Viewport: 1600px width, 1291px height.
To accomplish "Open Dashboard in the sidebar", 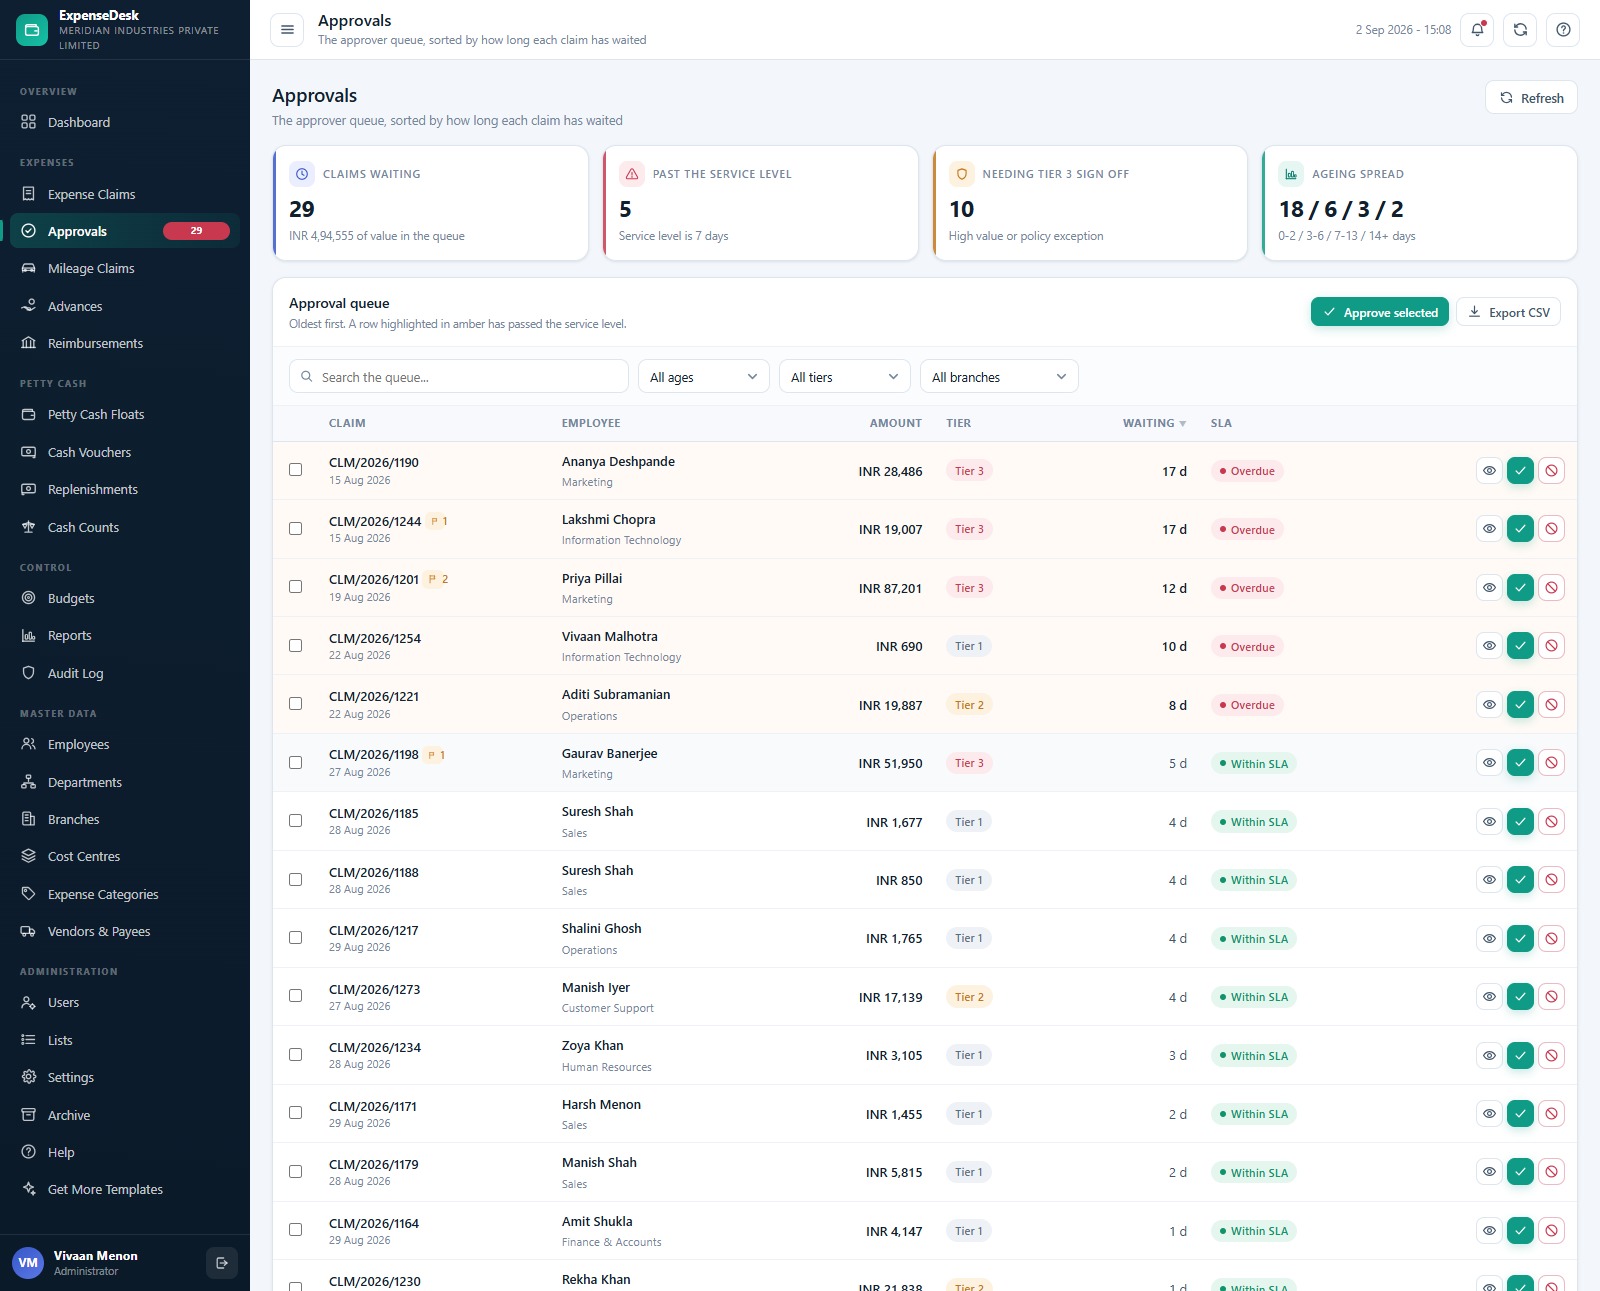I will click(x=125, y=122).
